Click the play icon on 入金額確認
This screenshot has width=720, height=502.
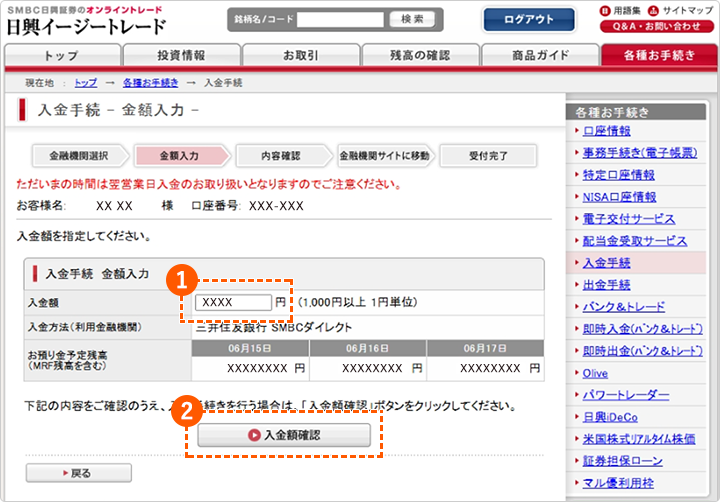point(254,435)
